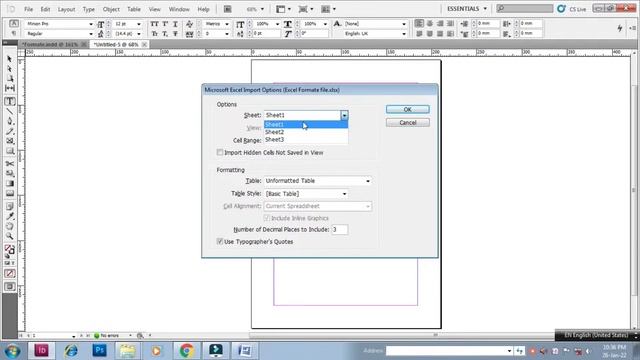The height and width of the screenshot is (360, 640).
Task: Open Photoshop from the taskbar
Action: pyautogui.click(x=99, y=351)
